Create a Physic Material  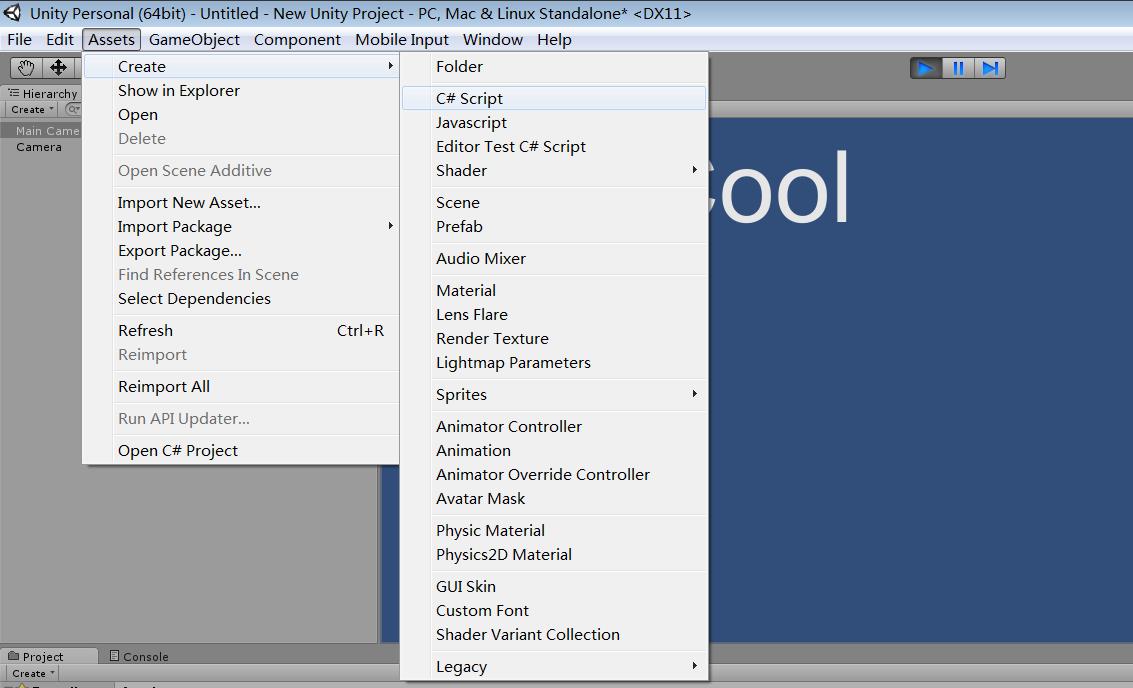click(x=553, y=530)
